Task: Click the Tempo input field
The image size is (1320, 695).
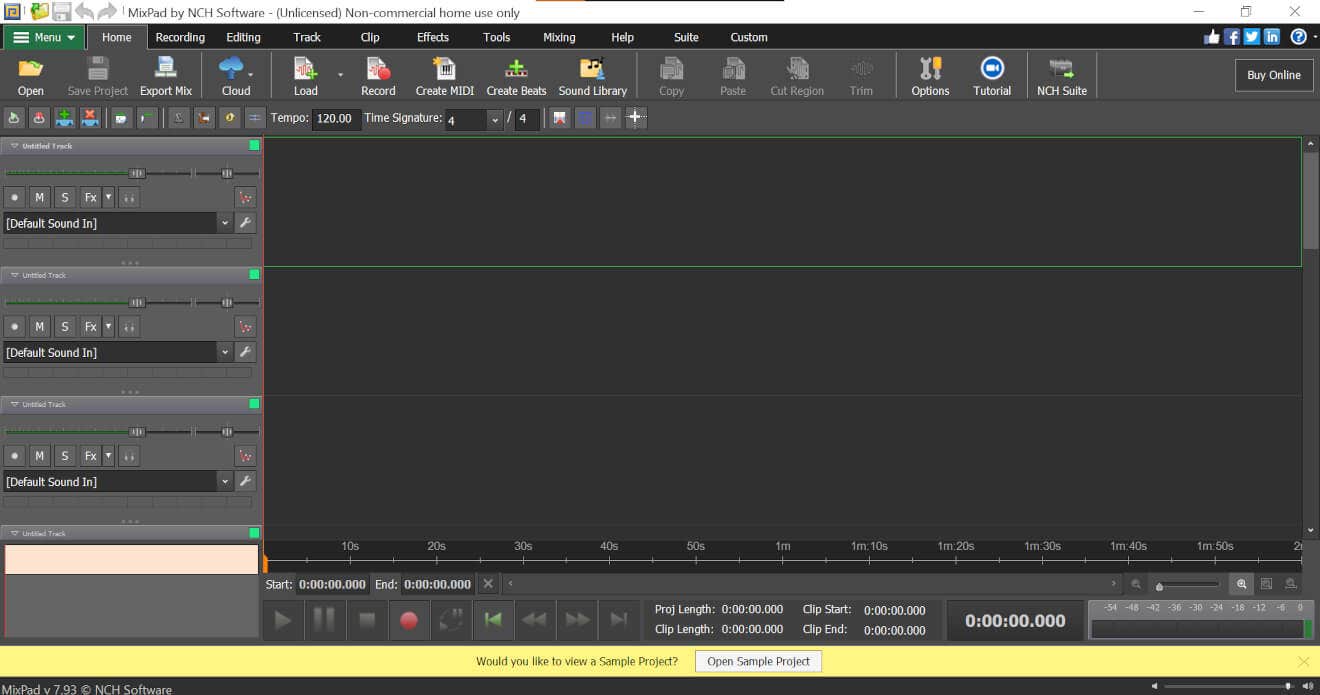Action: (x=336, y=118)
